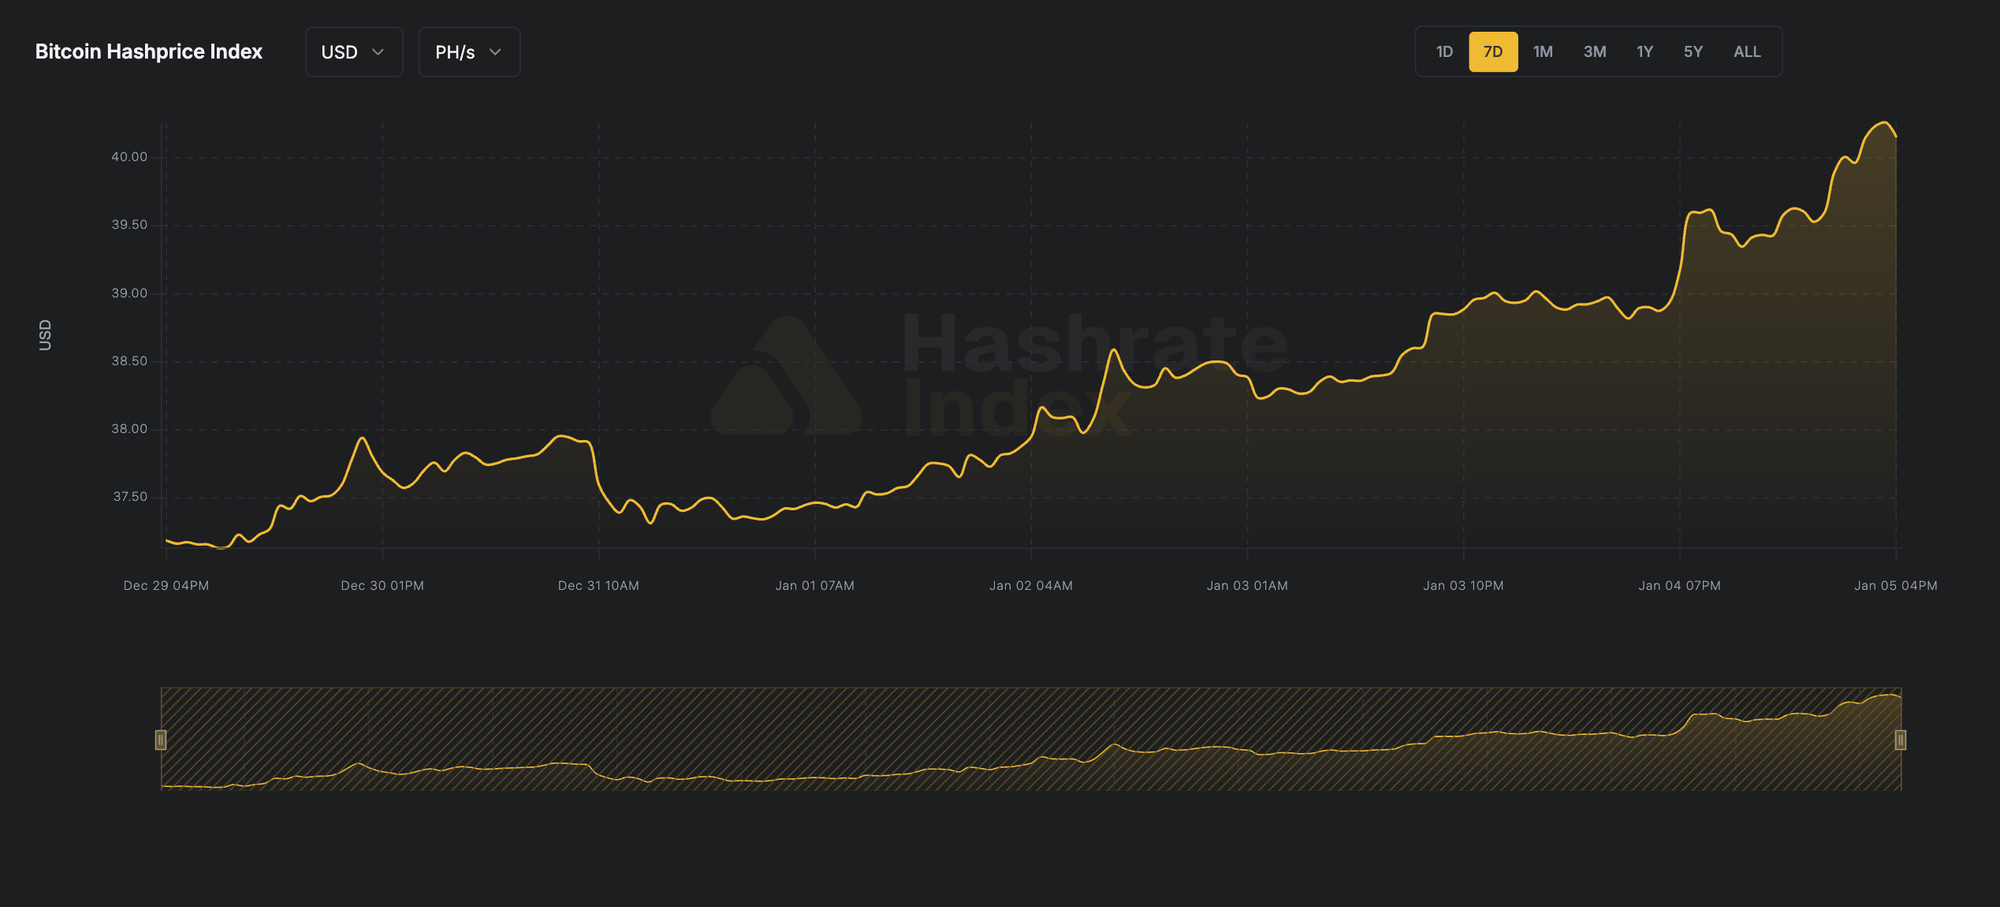Expand the chevron next to USD
Image resolution: width=2000 pixels, height=907 pixels.
(378, 52)
